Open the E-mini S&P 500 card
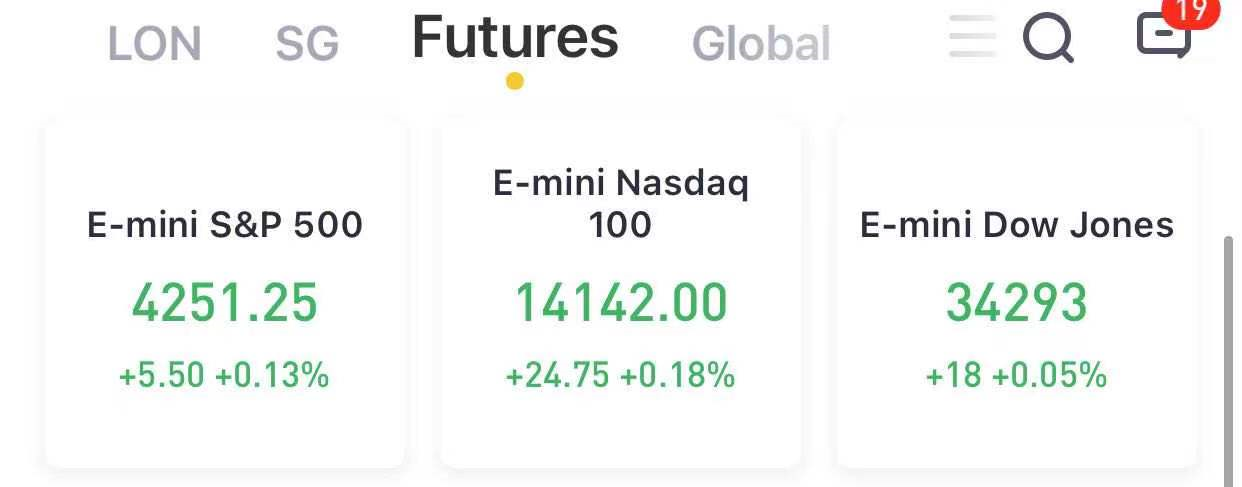The image size is (1242, 487). (225, 292)
